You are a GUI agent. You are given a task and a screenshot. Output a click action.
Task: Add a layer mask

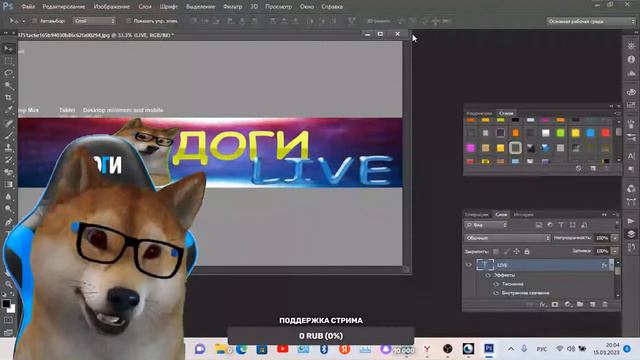point(555,304)
